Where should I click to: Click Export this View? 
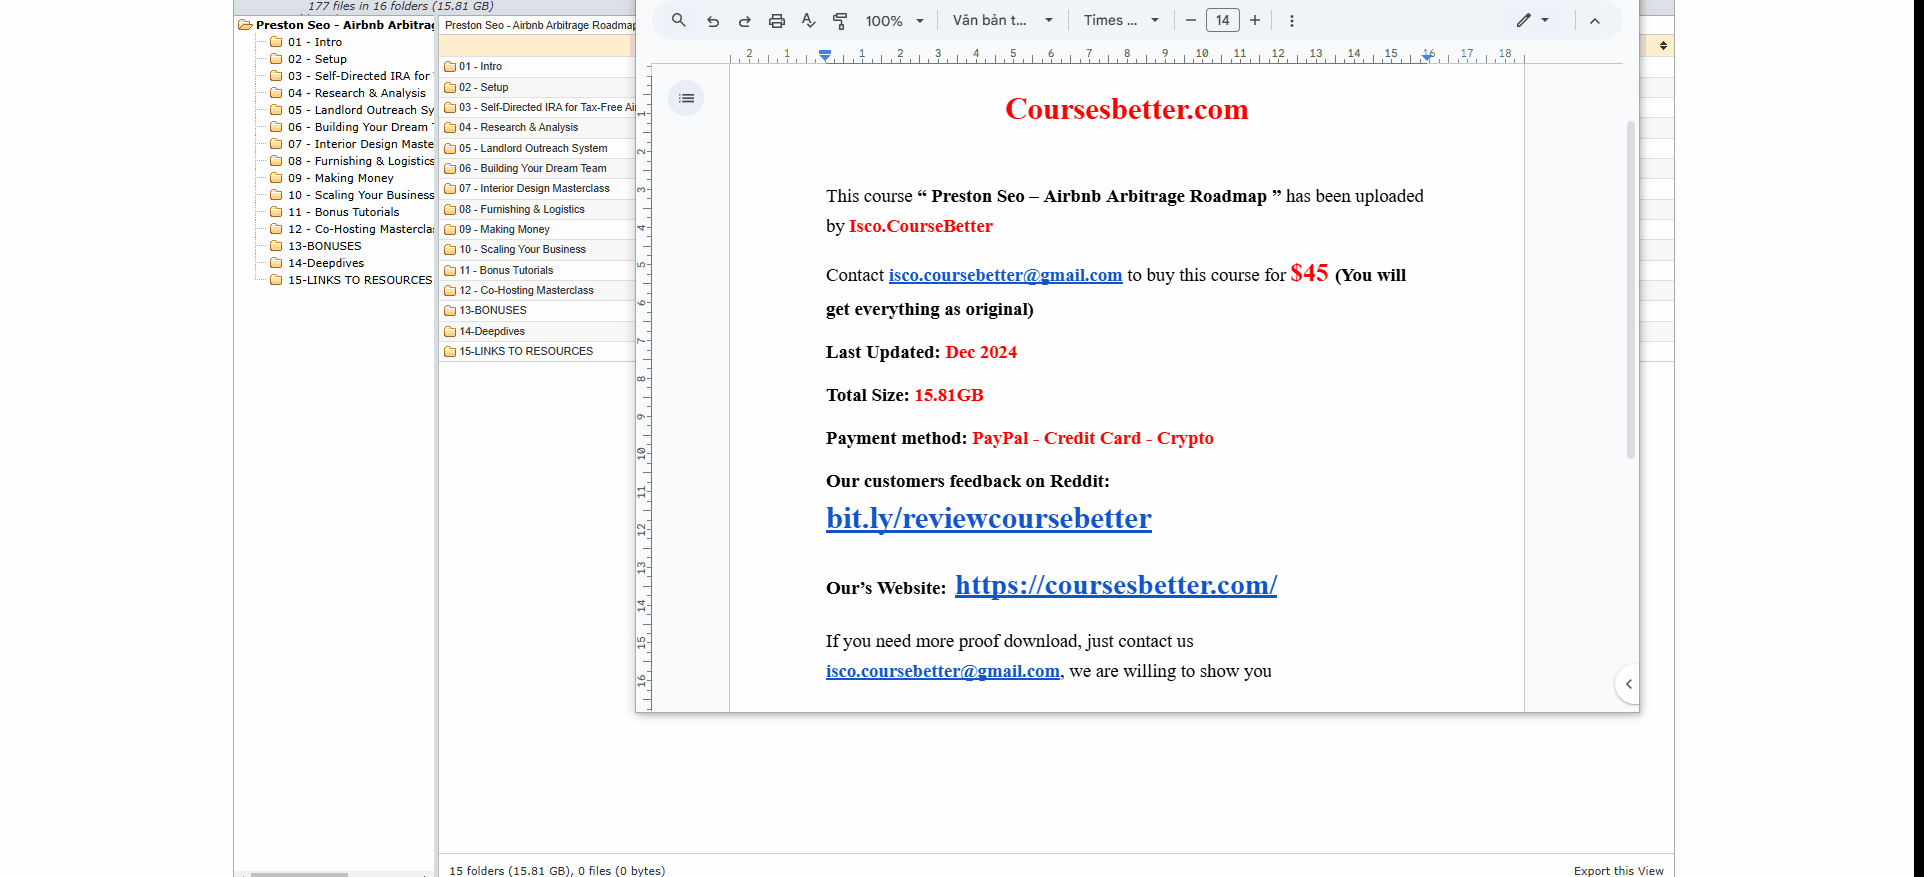tap(1618, 870)
